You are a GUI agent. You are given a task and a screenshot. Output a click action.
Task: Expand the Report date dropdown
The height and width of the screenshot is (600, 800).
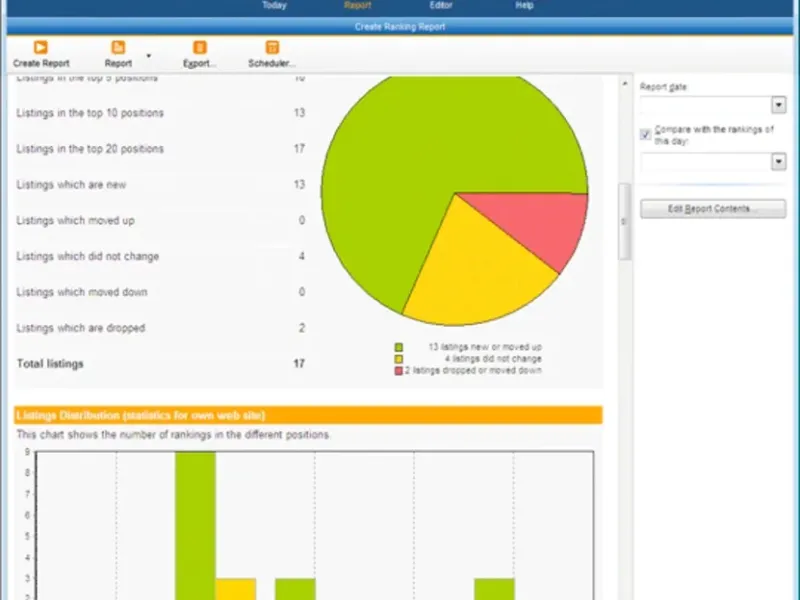[x=778, y=105]
